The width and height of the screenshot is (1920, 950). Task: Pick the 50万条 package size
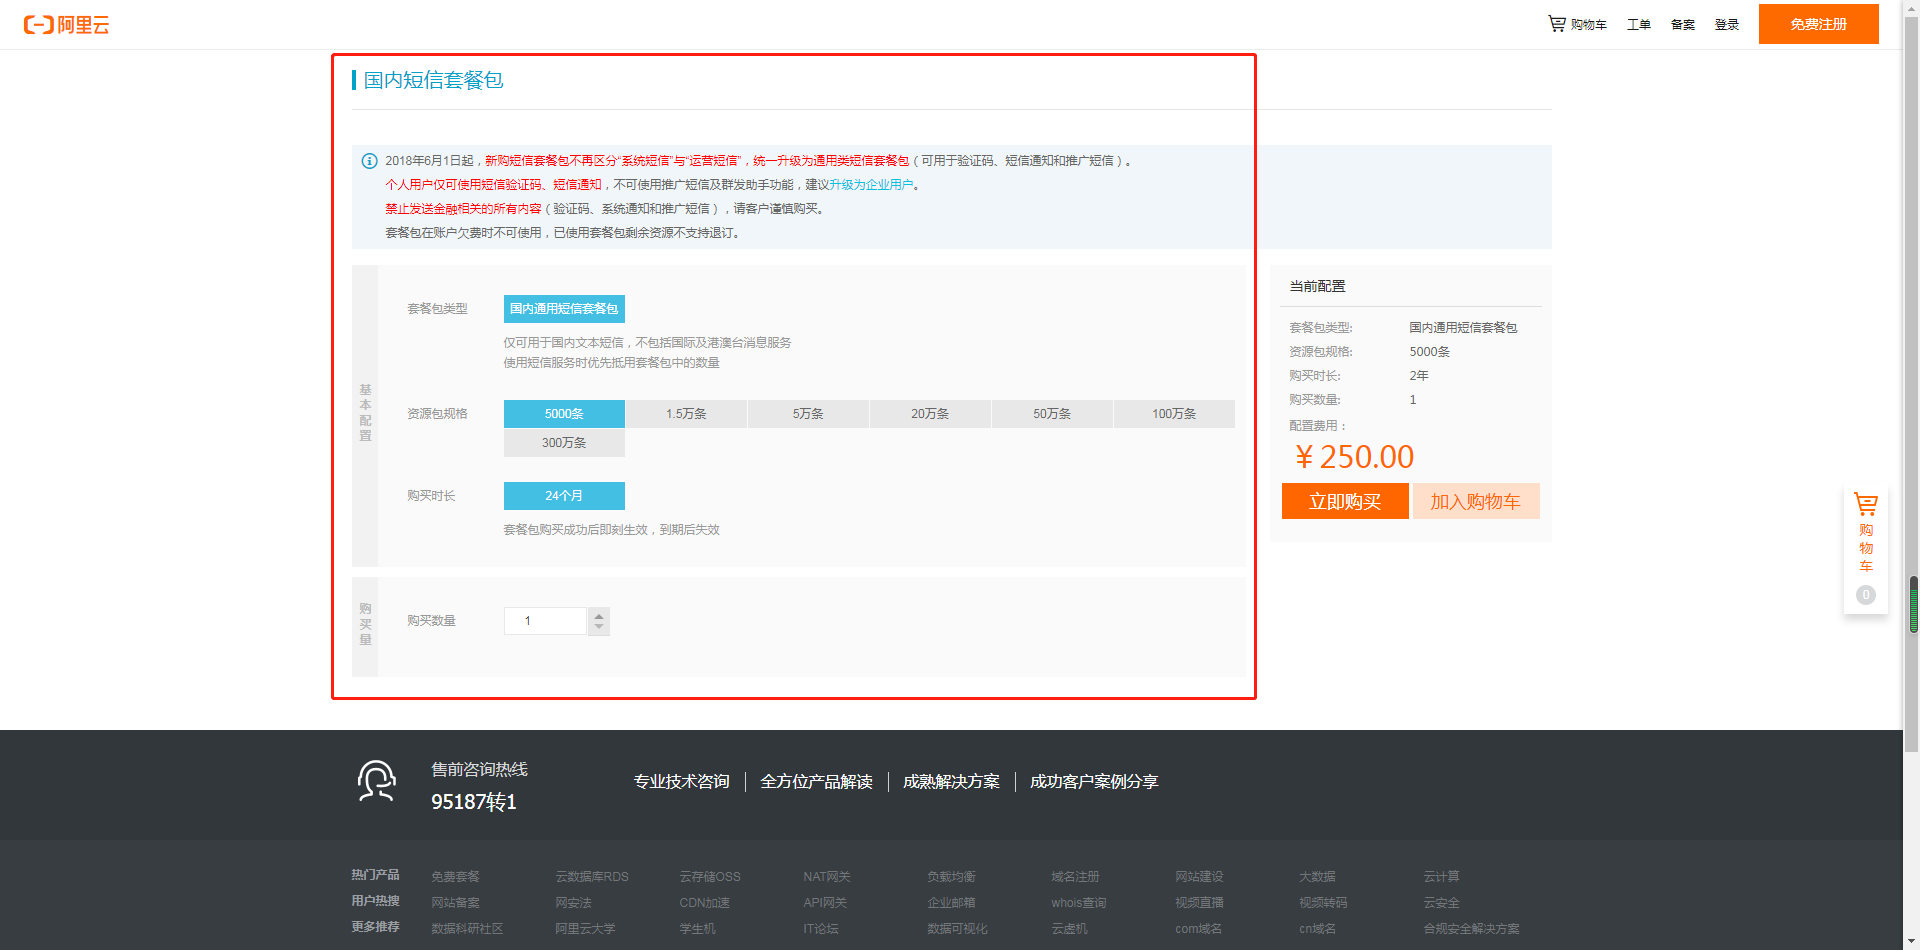coord(1052,414)
